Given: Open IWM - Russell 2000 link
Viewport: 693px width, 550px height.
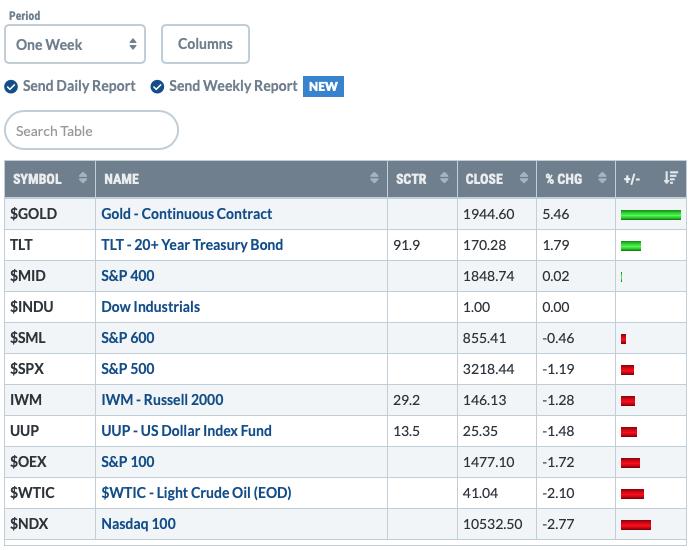Looking at the screenshot, I should [x=162, y=400].
